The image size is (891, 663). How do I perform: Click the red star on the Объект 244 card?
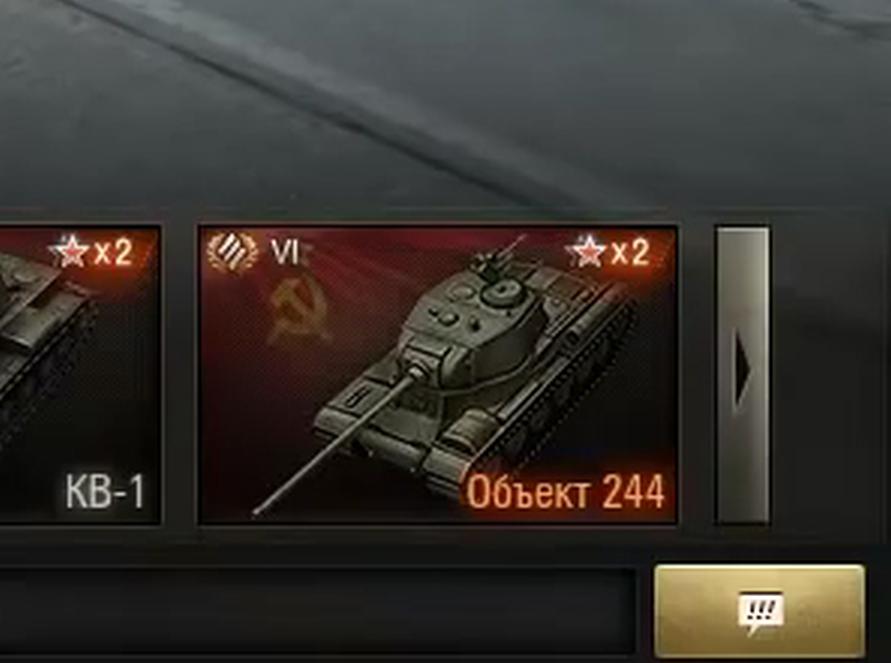(588, 251)
